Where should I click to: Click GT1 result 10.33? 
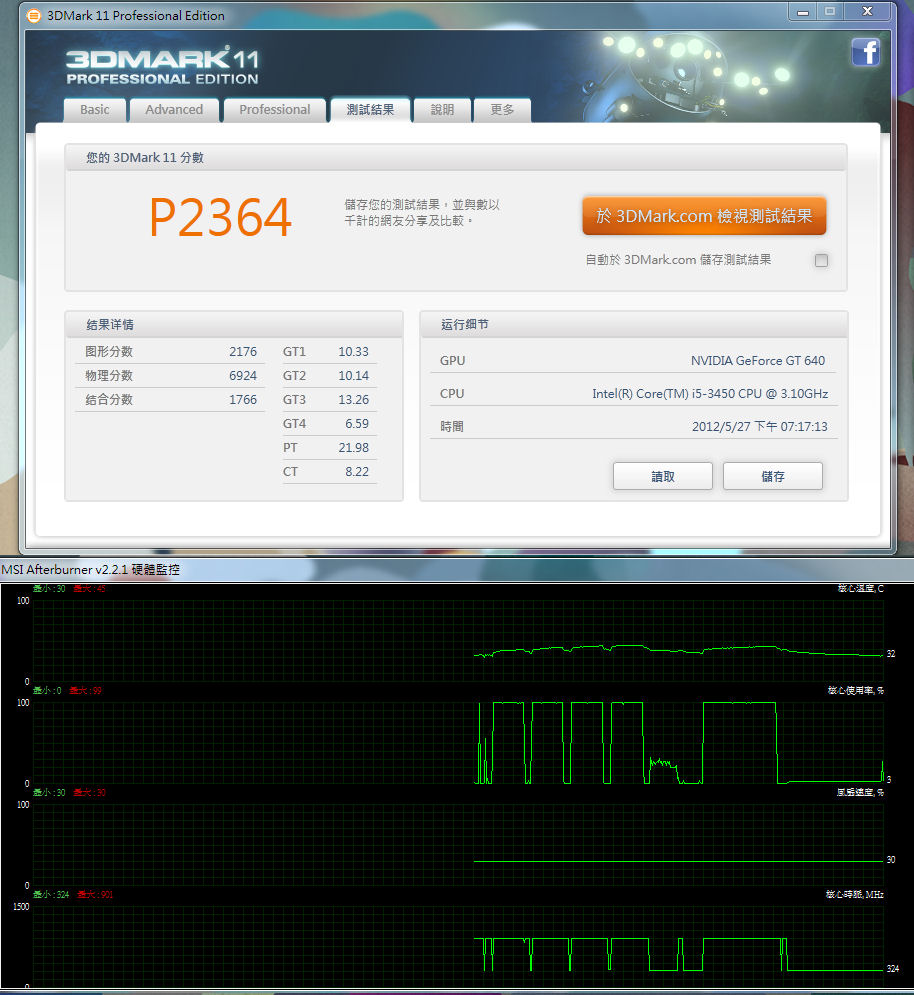(x=353, y=352)
